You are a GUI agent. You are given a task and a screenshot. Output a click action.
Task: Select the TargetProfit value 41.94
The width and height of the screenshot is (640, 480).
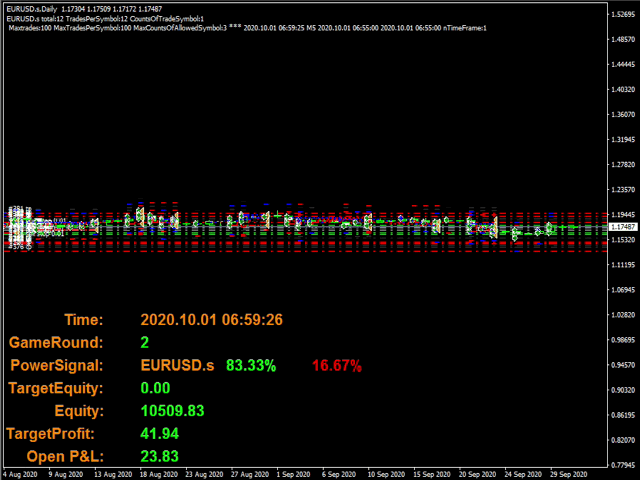point(161,434)
